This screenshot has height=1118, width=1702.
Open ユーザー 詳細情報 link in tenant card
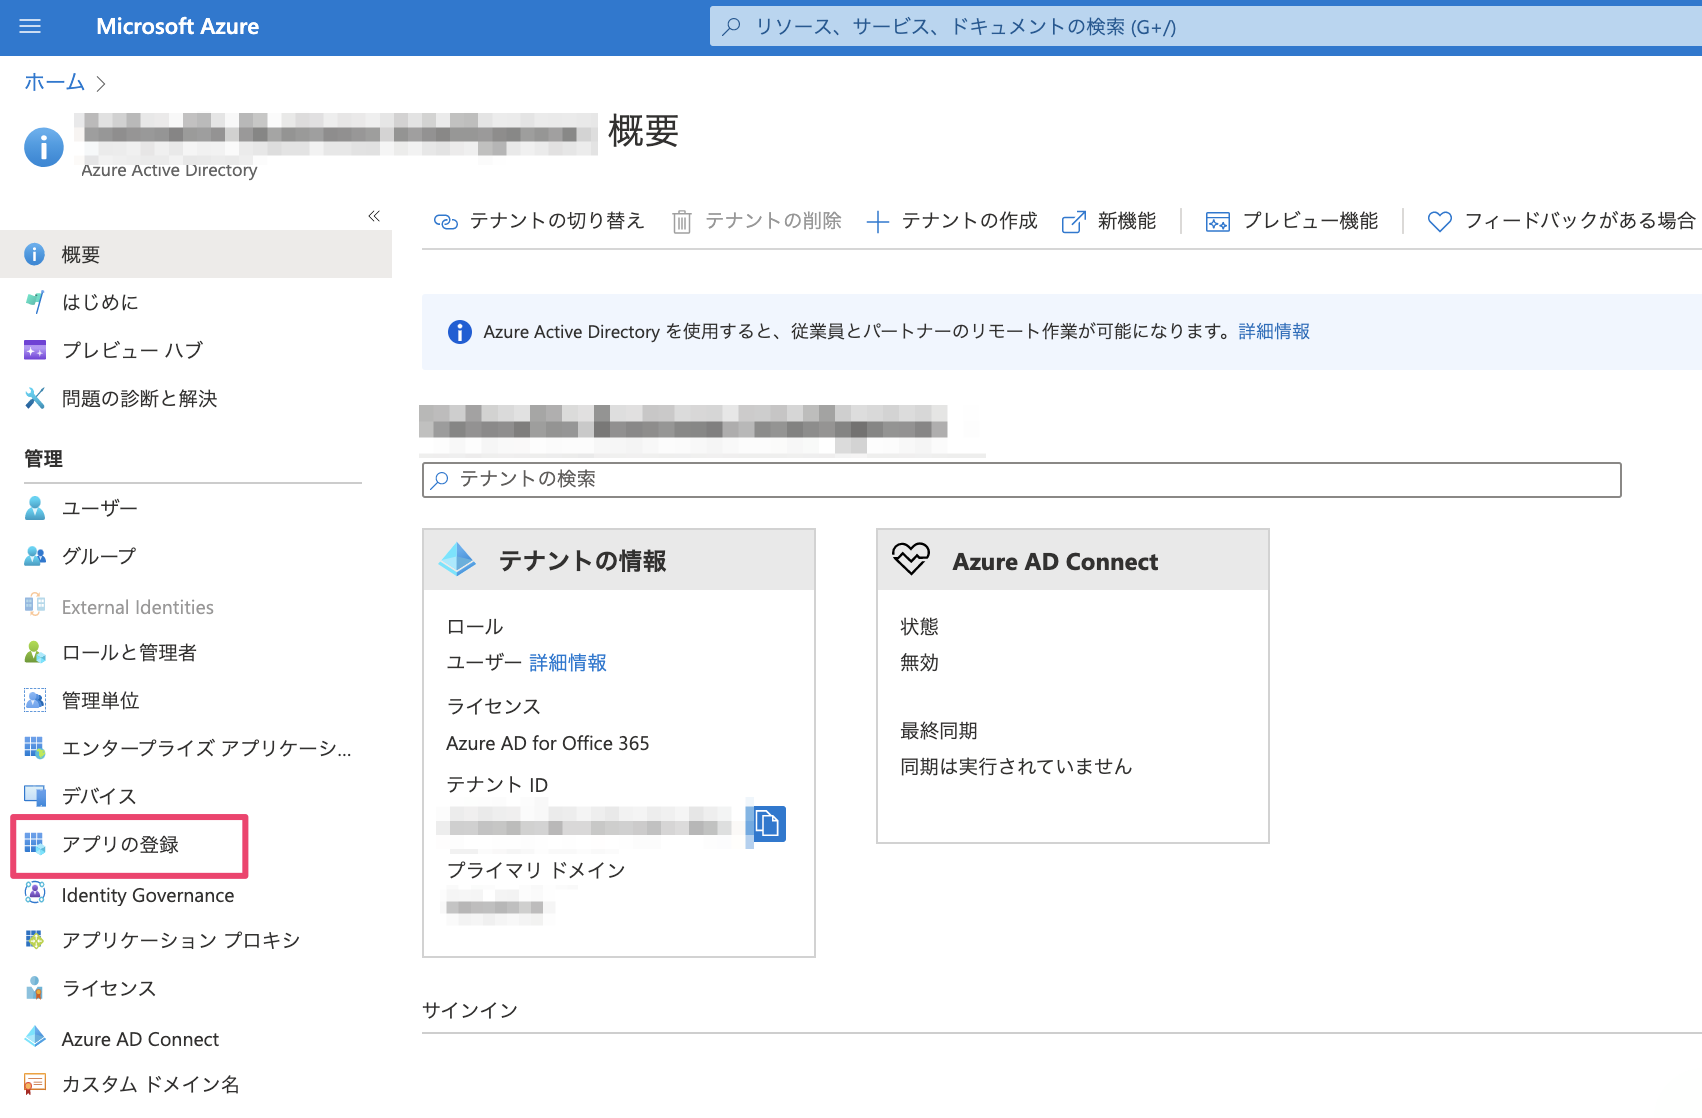567,663
